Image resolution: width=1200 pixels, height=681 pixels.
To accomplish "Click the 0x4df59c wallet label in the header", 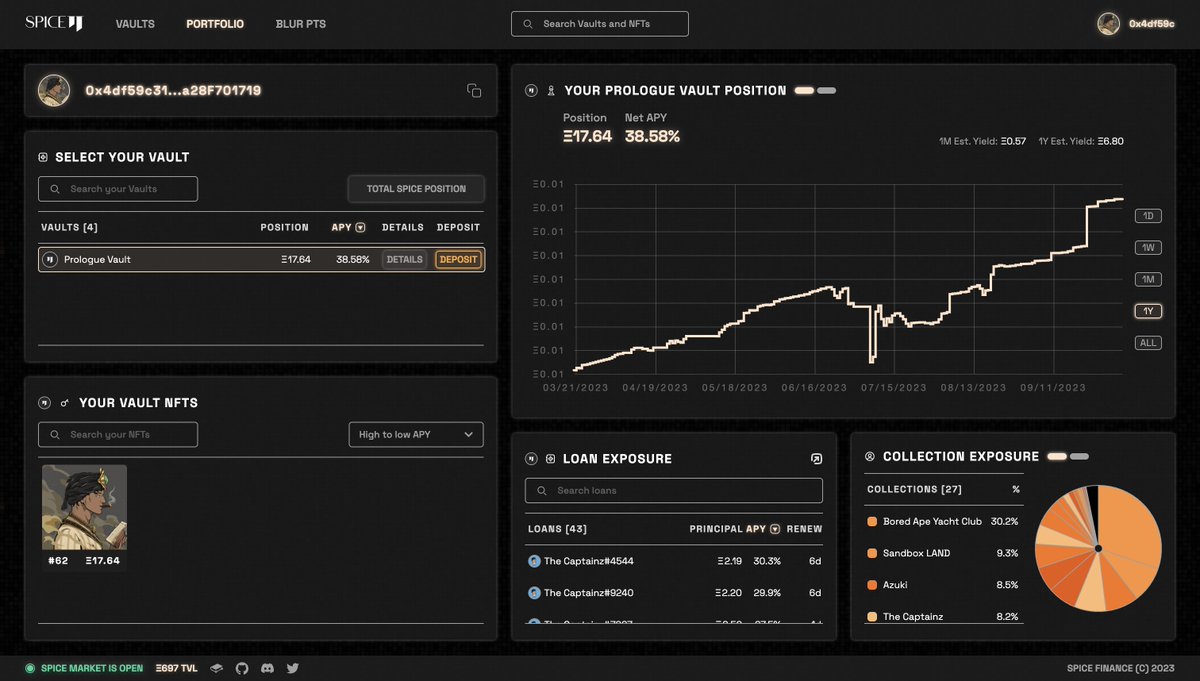I will [1152, 24].
